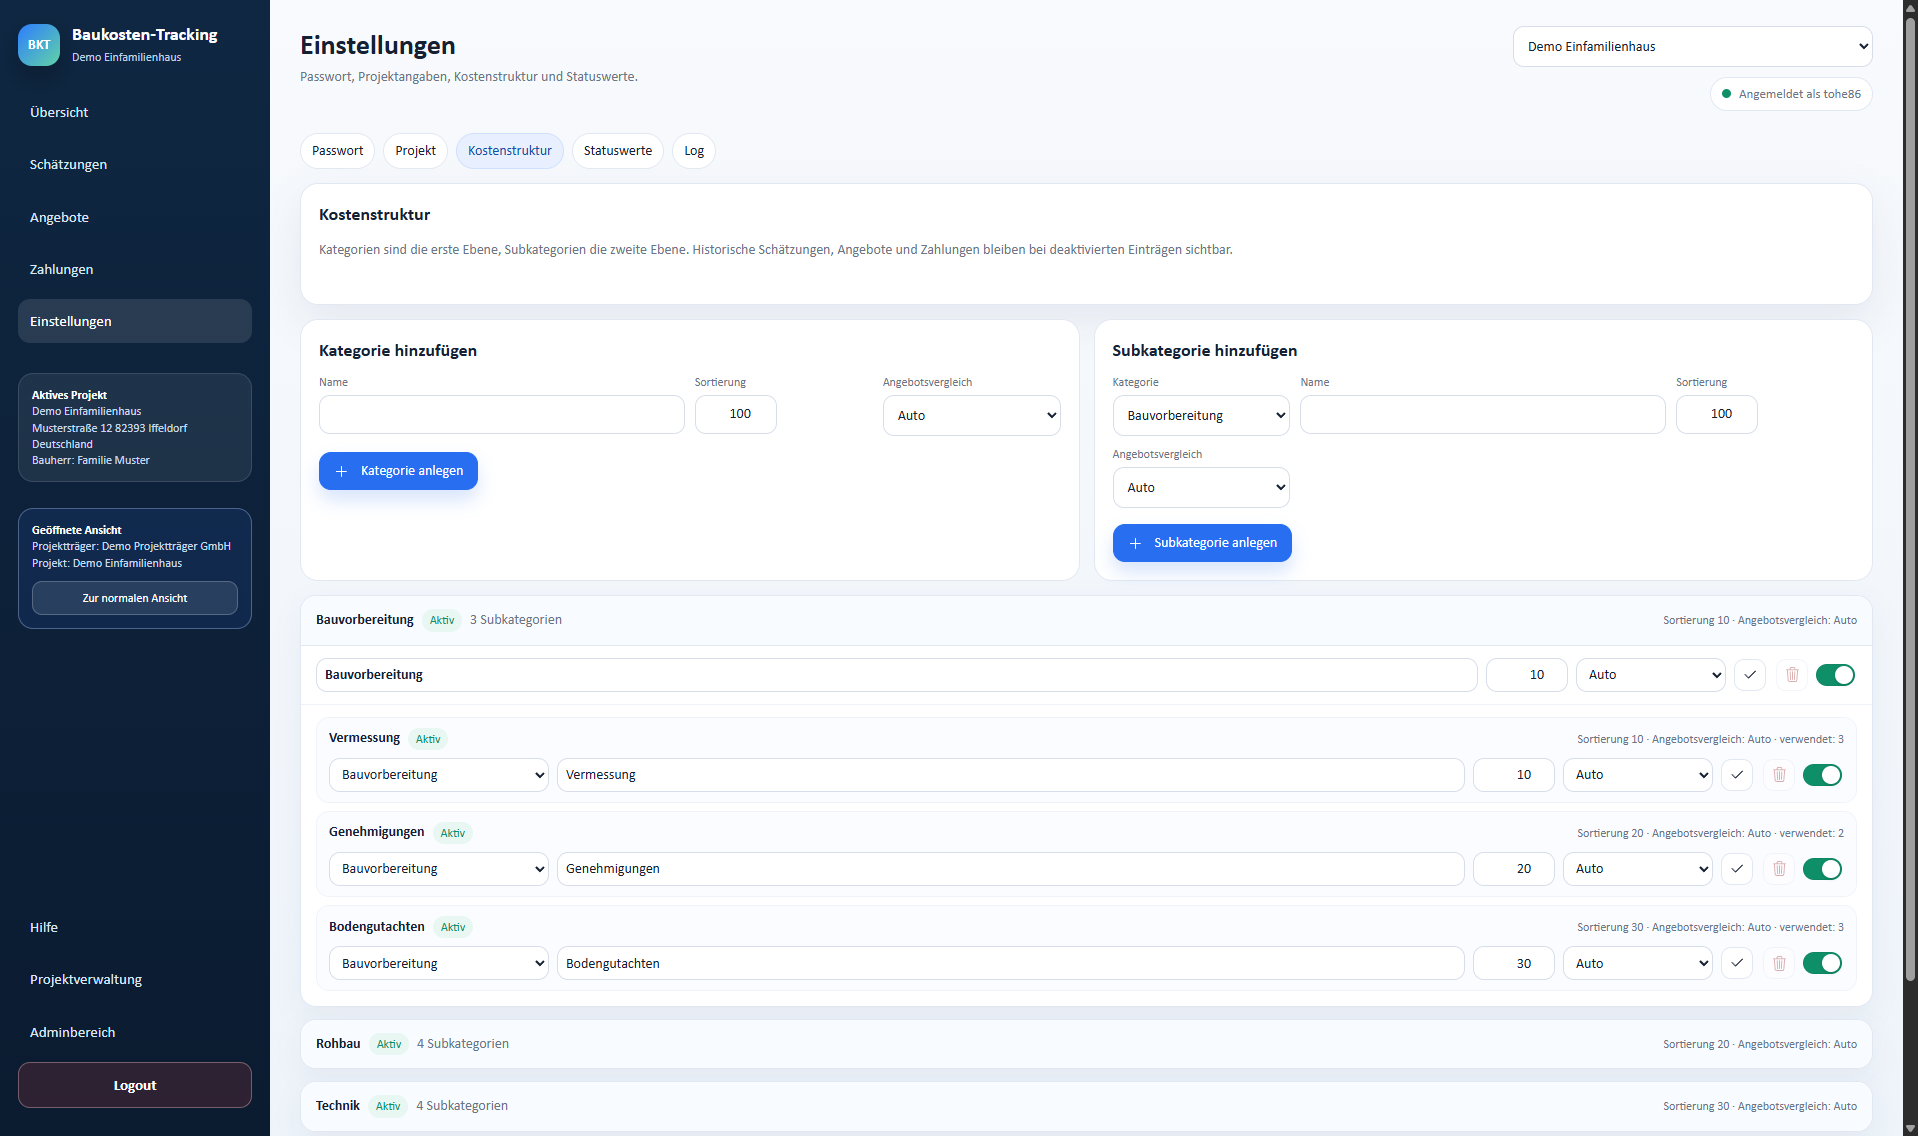Switch off the Bodengutachten active toggle
The height and width of the screenshot is (1136, 1918).
(x=1822, y=963)
